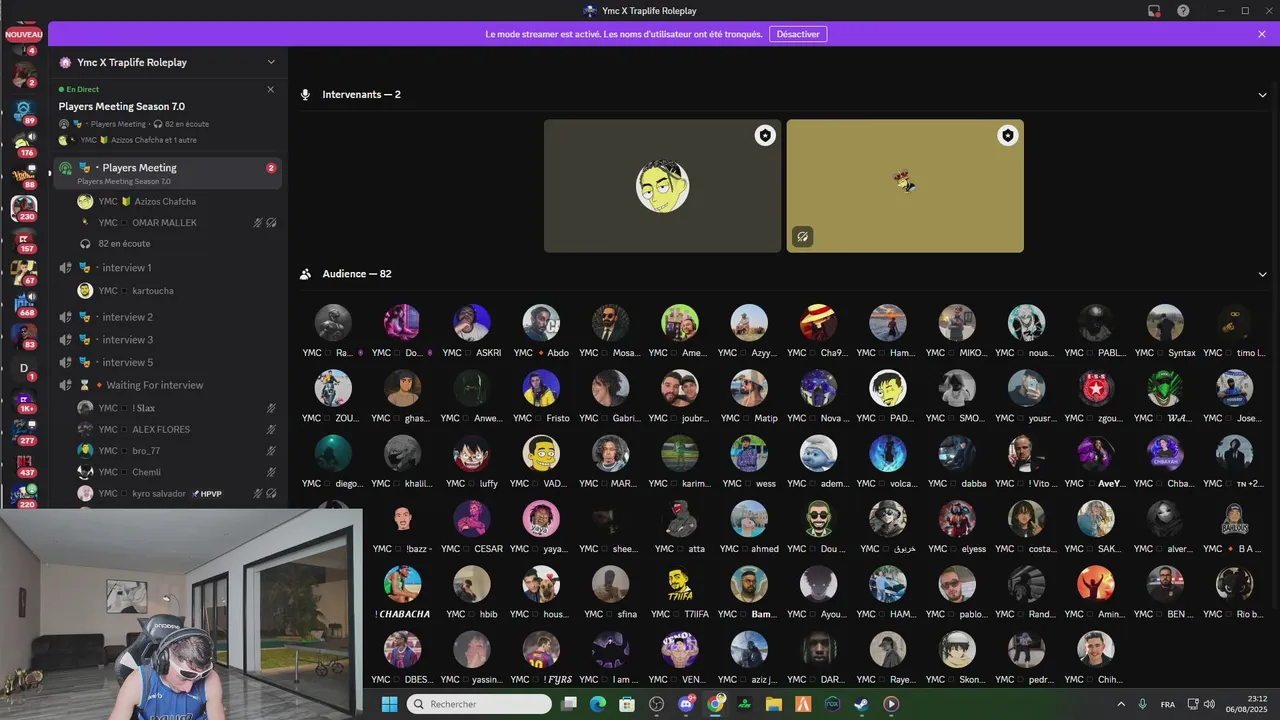Click the Désactiver streamer mode button
Image resolution: width=1280 pixels, height=720 pixels.
tap(798, 34)
